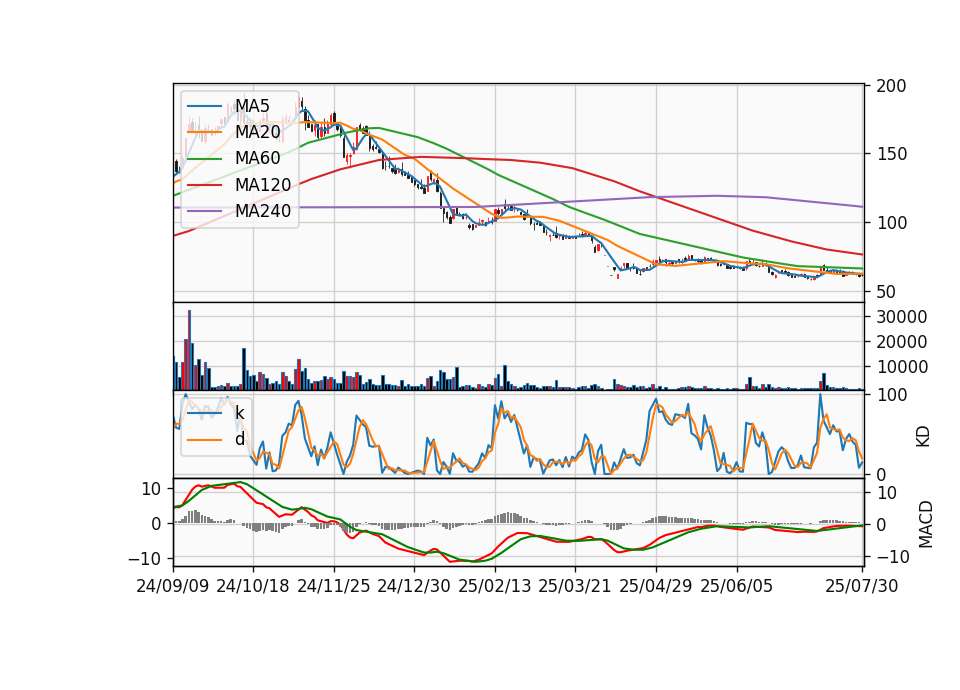
Task: Click the 24/09/09 date axis label
Action: pos(173,586)
